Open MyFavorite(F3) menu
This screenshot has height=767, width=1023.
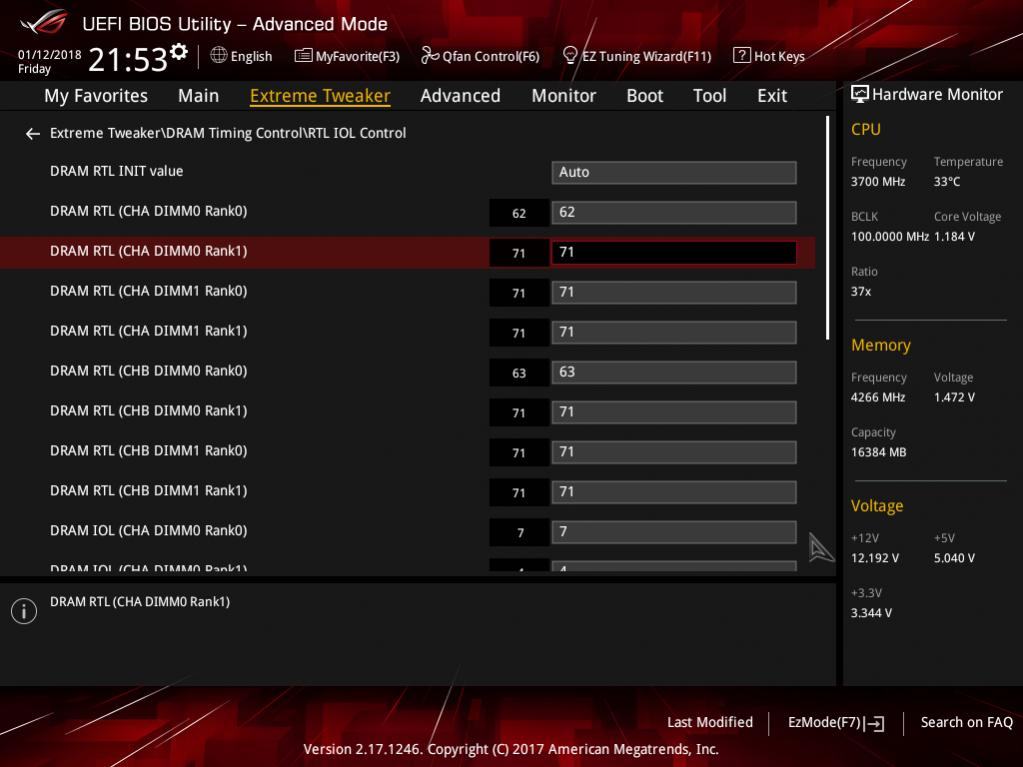(358, 56)
